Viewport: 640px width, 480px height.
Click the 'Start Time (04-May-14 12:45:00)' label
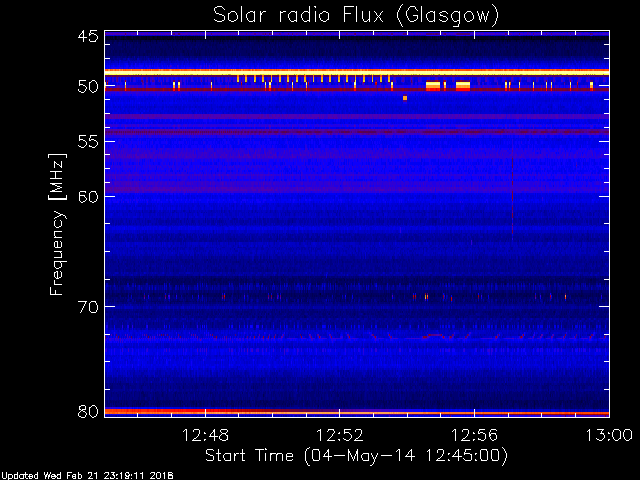pos(356,456)
